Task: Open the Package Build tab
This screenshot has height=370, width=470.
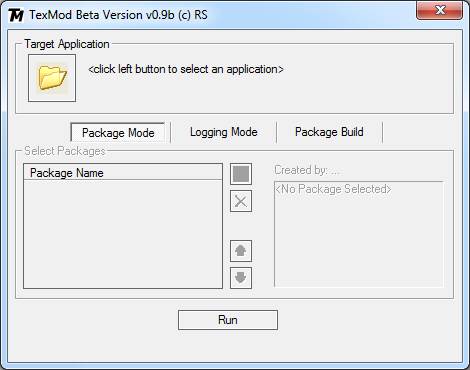Action: click(x=329, y=132)
